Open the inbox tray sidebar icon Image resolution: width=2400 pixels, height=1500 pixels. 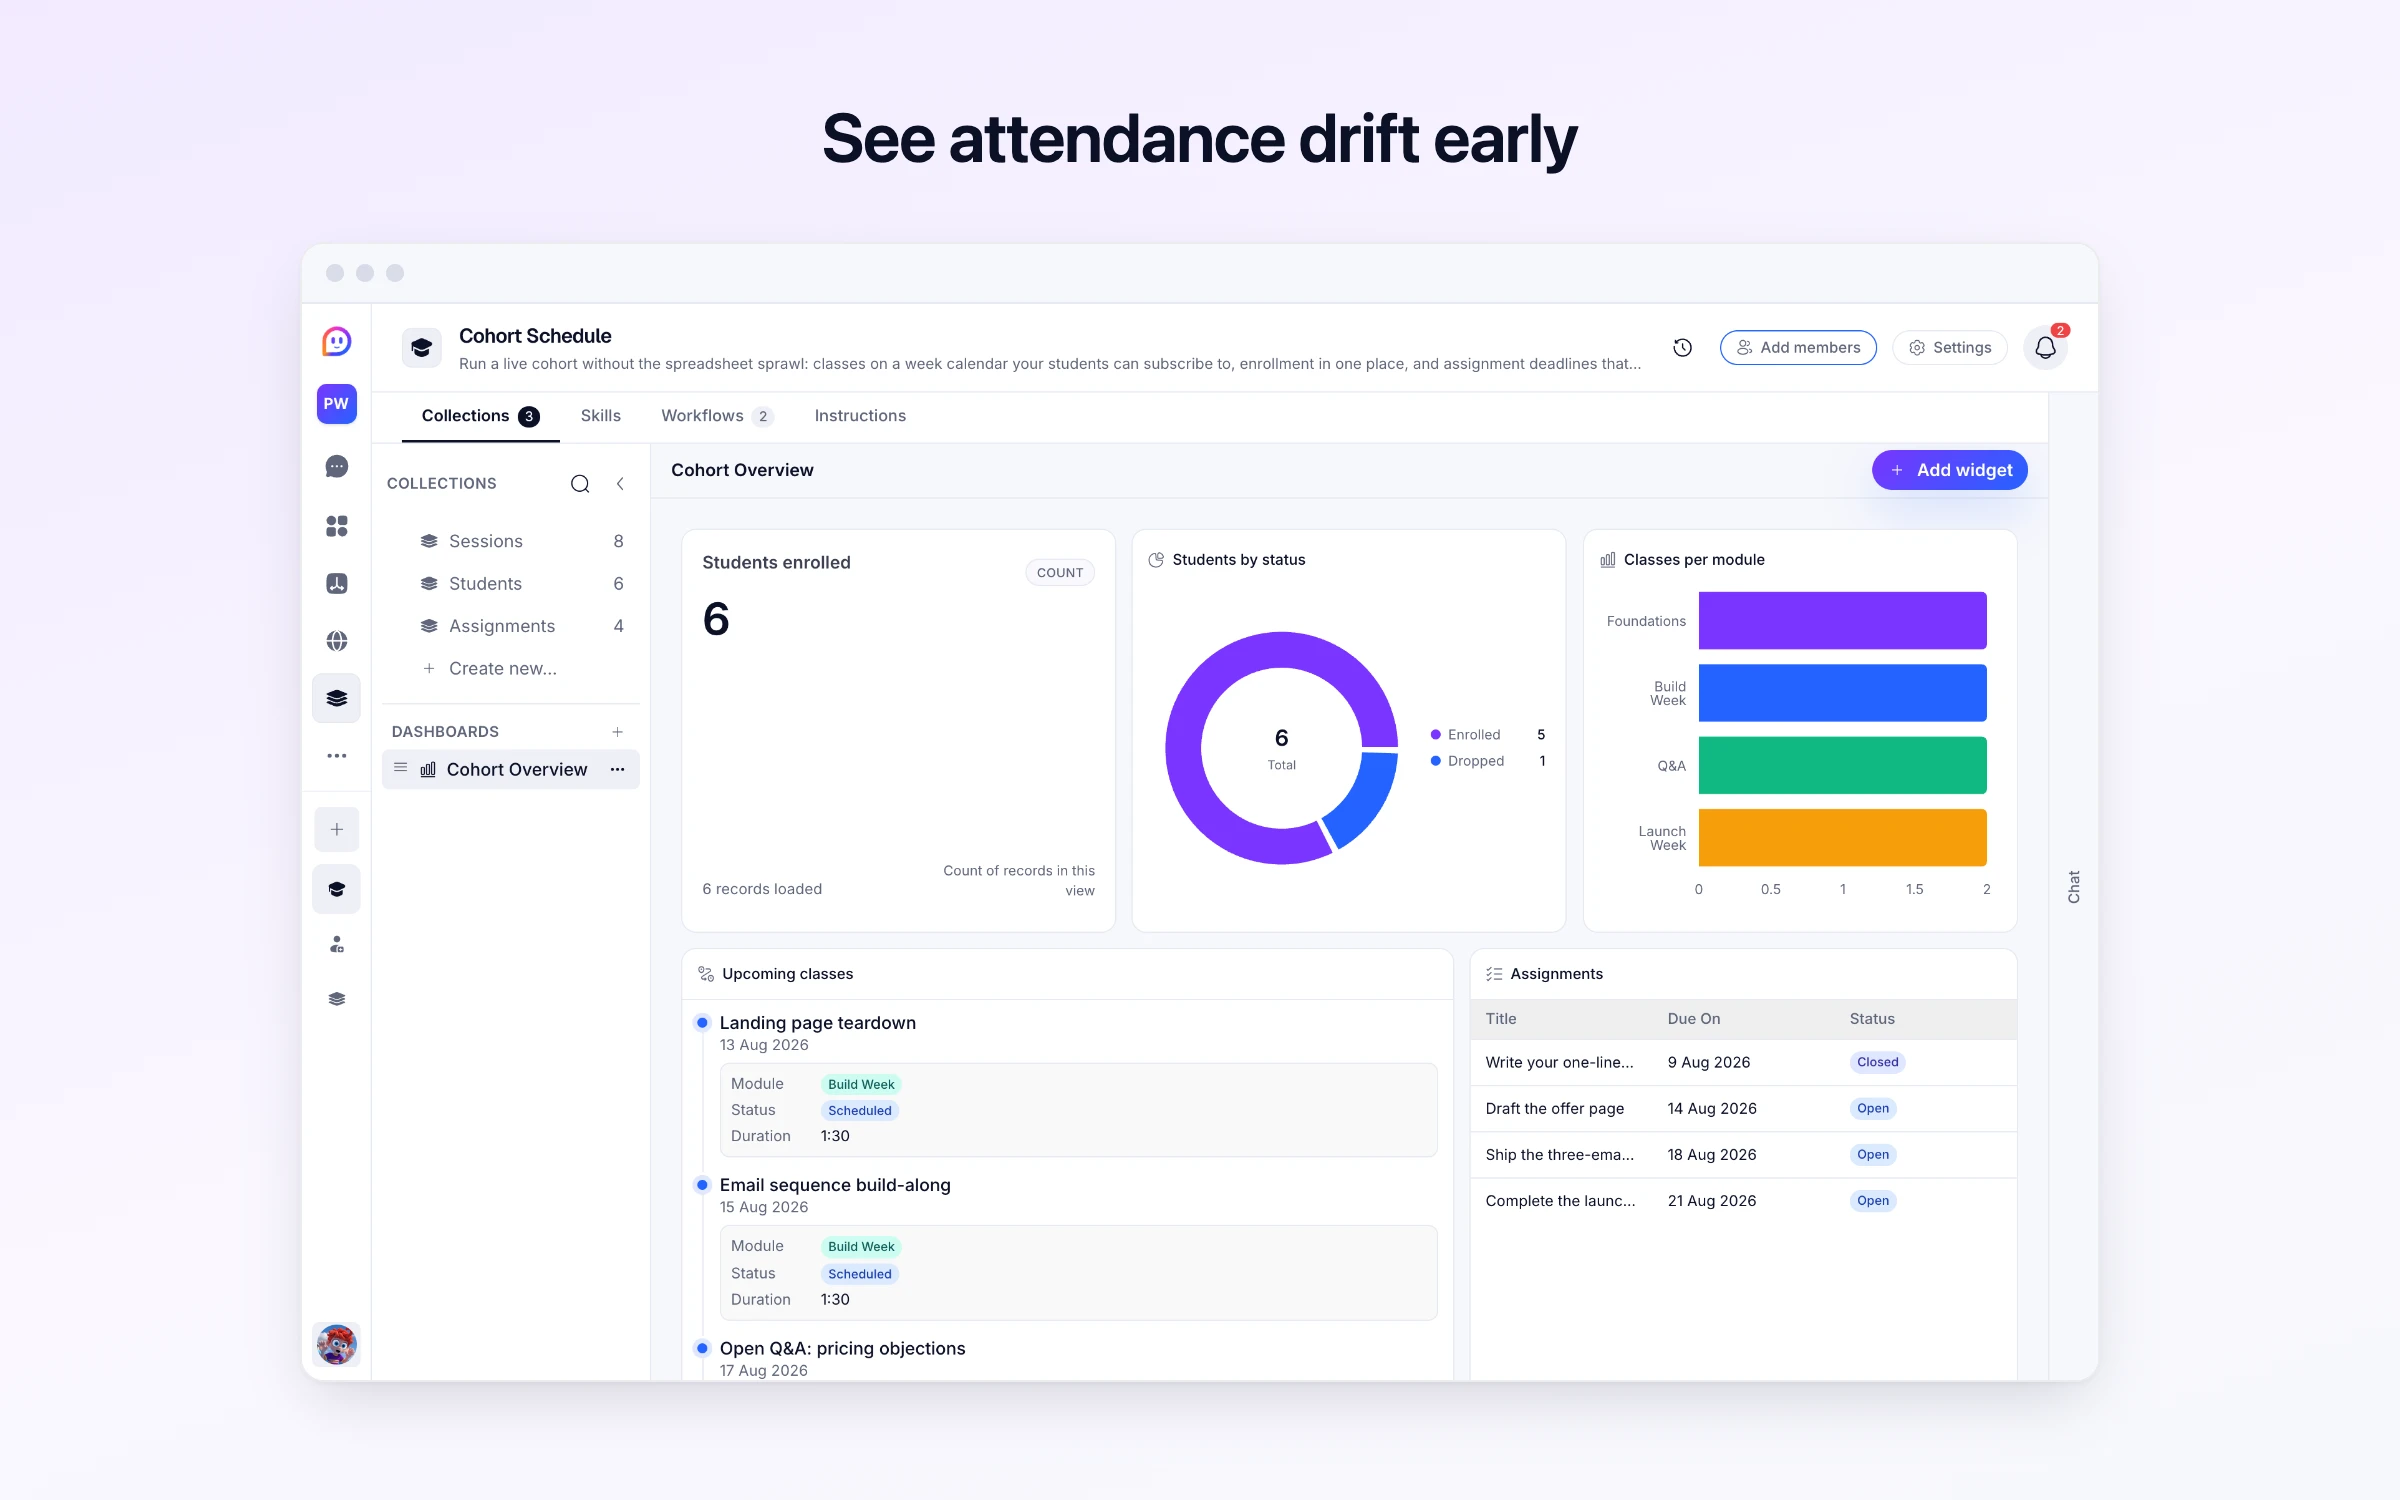coord(336,584)
